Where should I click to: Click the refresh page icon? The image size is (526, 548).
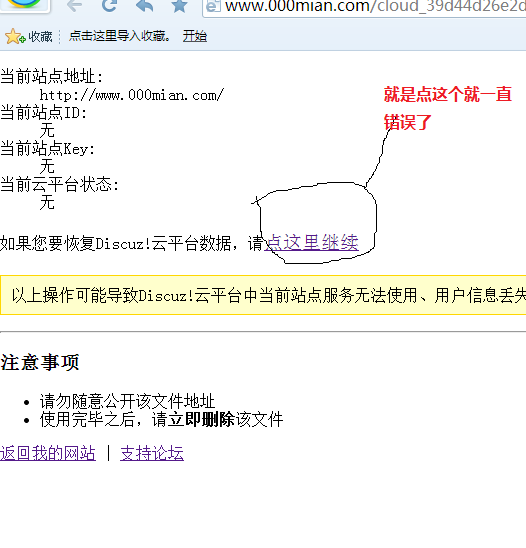[109, 5]
